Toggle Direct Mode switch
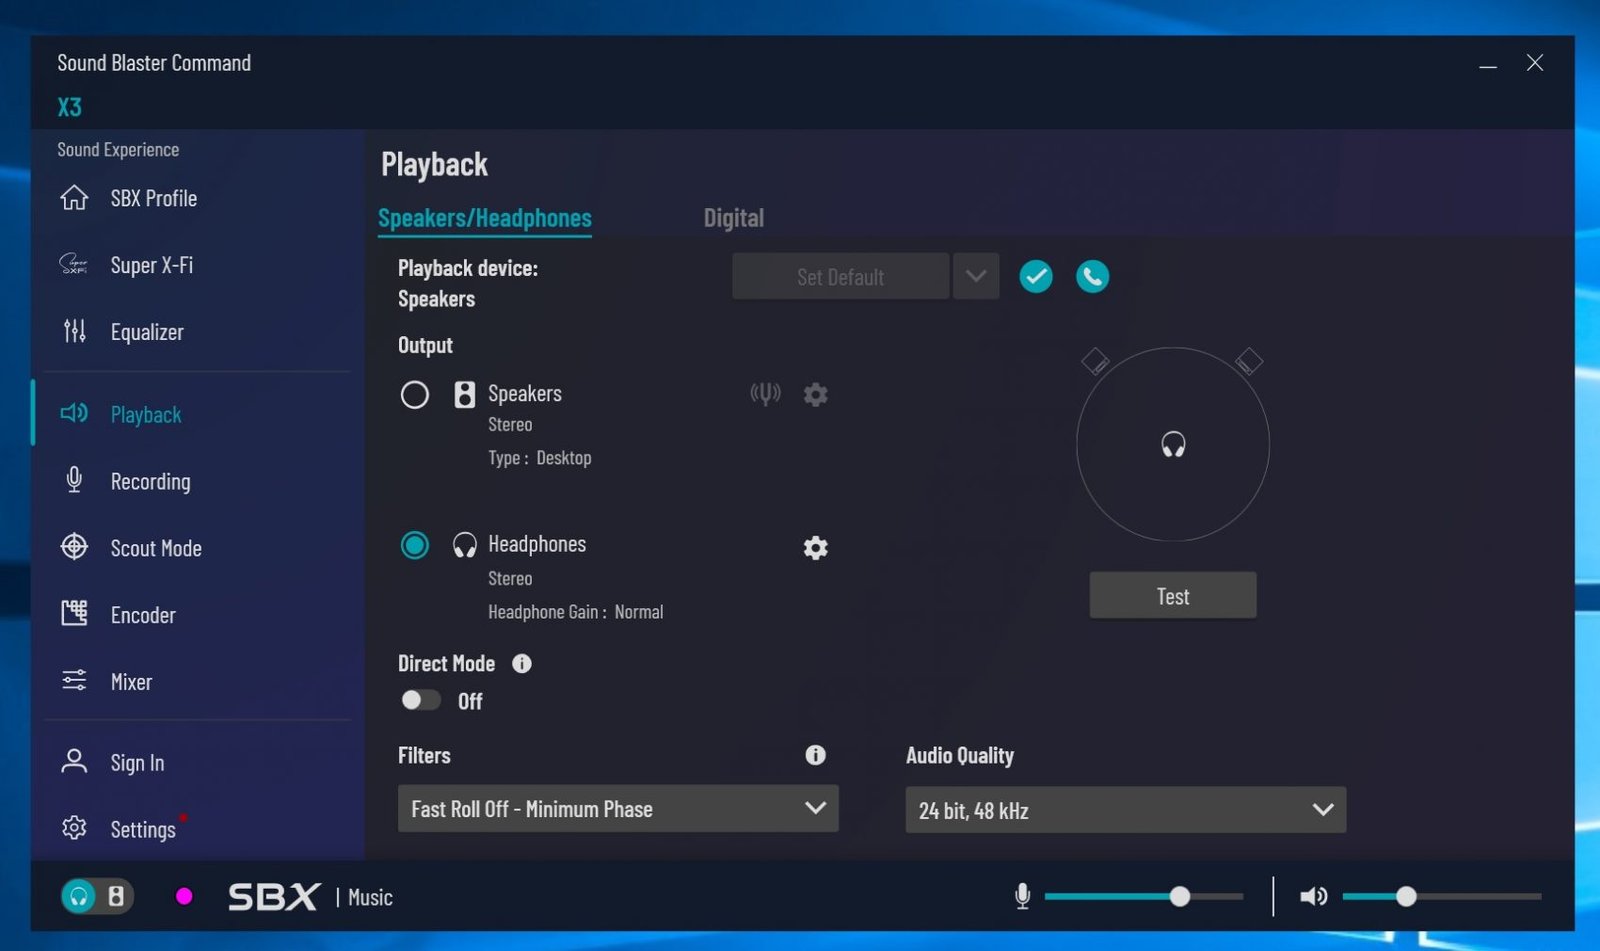Image resolution: width=1600 pixels, height=951 pixels. pyautogui.click(x=421, y=700)
